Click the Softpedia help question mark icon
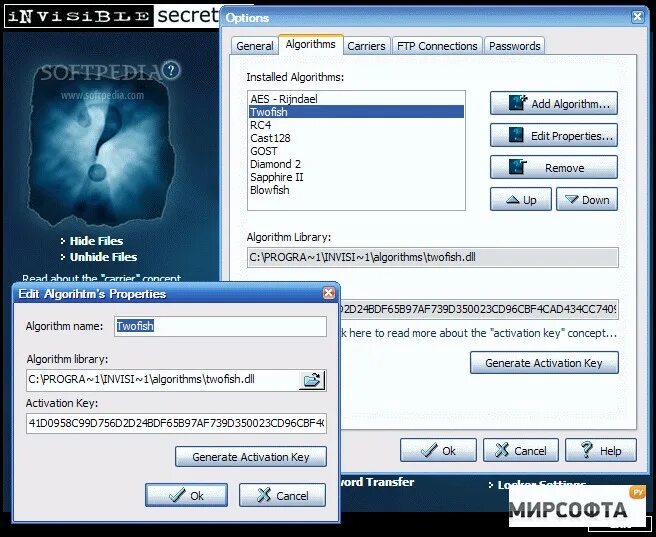 click(171, 70)
